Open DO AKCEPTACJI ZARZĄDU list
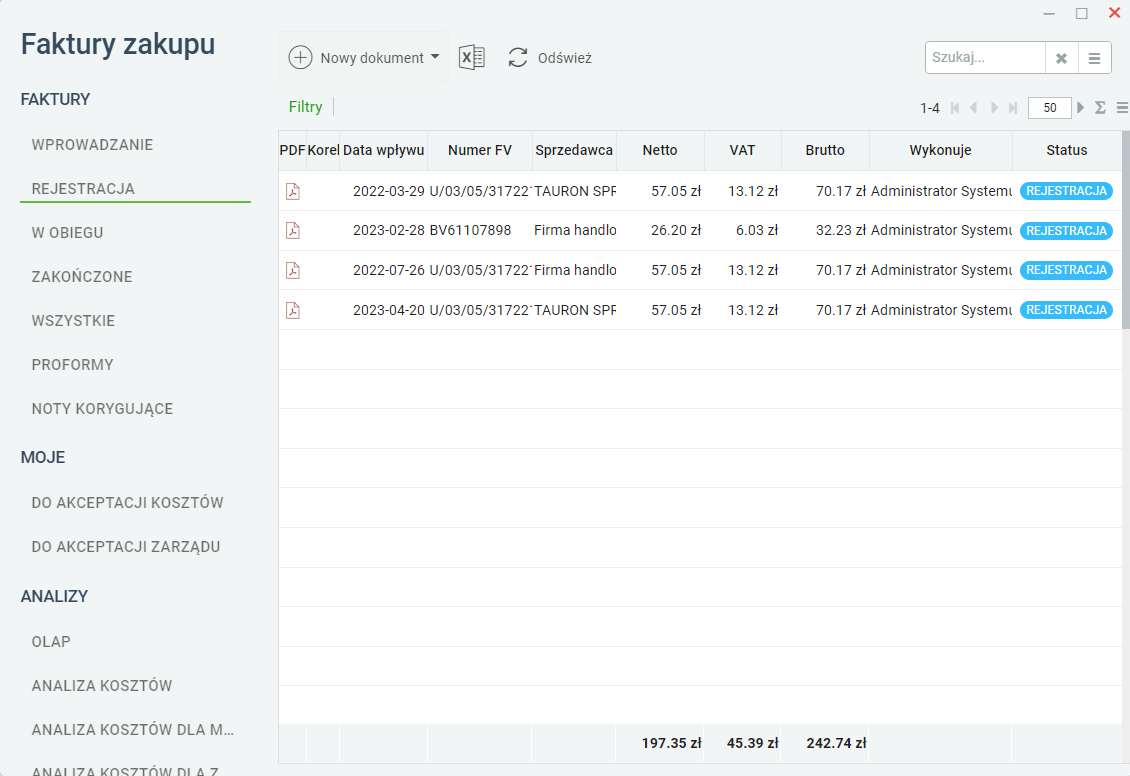Viewport: 1130px width, 776px height. tap(126, 547)
